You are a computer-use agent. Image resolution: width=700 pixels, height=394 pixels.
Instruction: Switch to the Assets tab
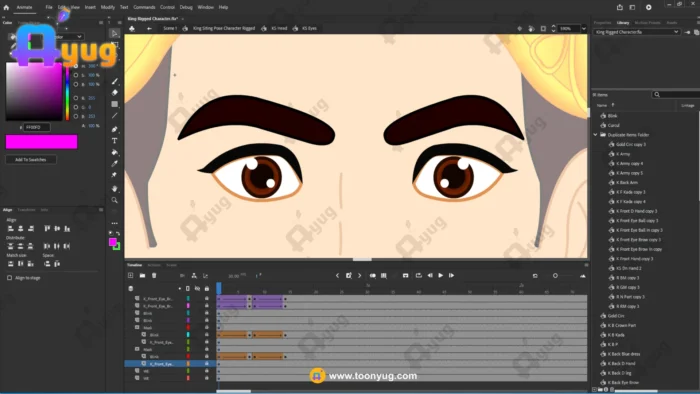pyautogui.click(x=671, y=23)
